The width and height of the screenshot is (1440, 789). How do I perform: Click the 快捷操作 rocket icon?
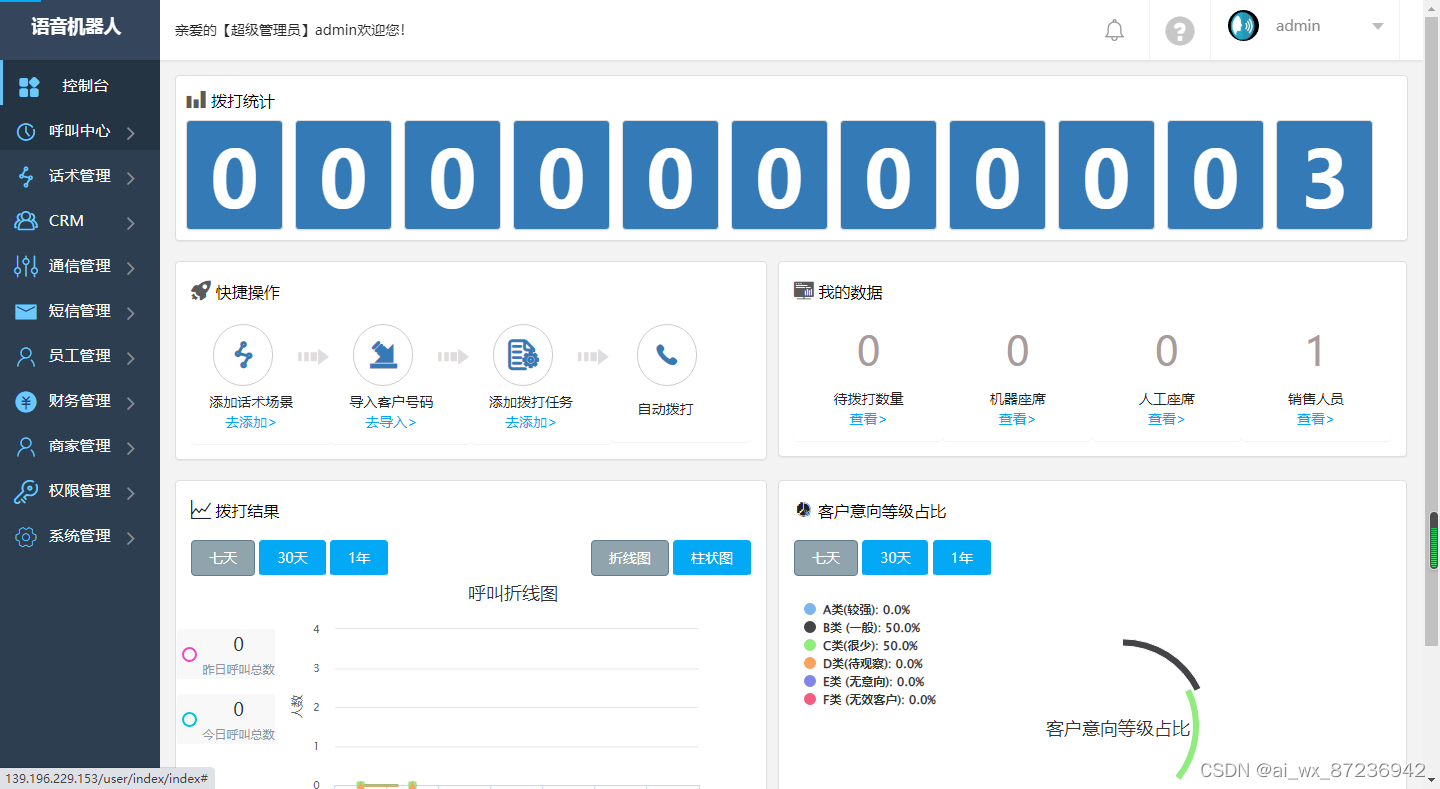click(200, 291)
